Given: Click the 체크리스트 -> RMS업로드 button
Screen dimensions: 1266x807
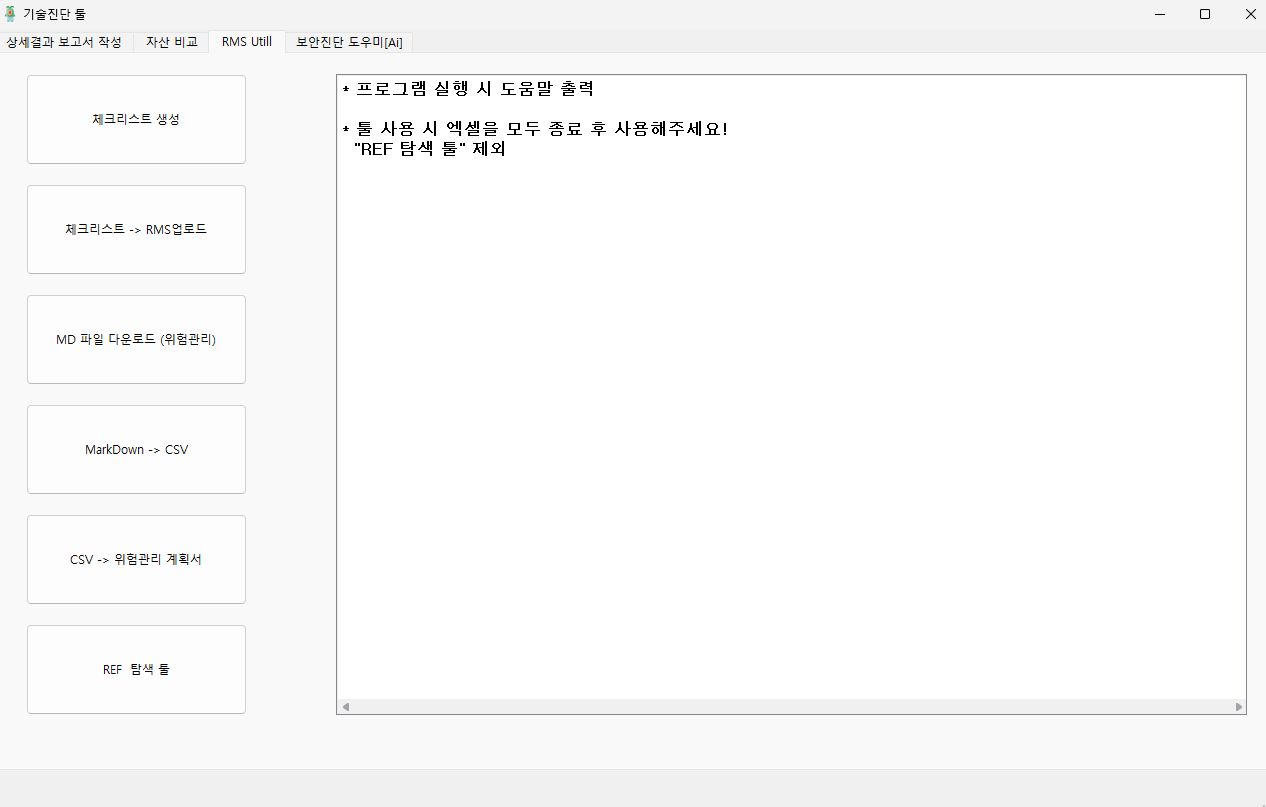Looking at the screenshot, I should click(136, 229).
